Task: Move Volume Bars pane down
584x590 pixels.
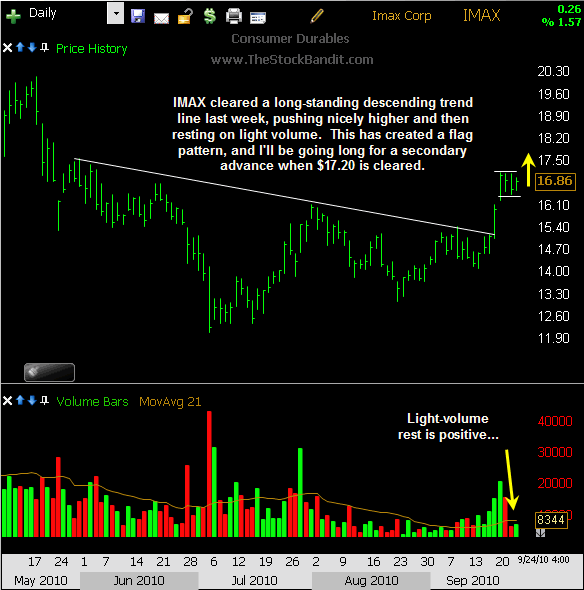Action: [32, 400]
